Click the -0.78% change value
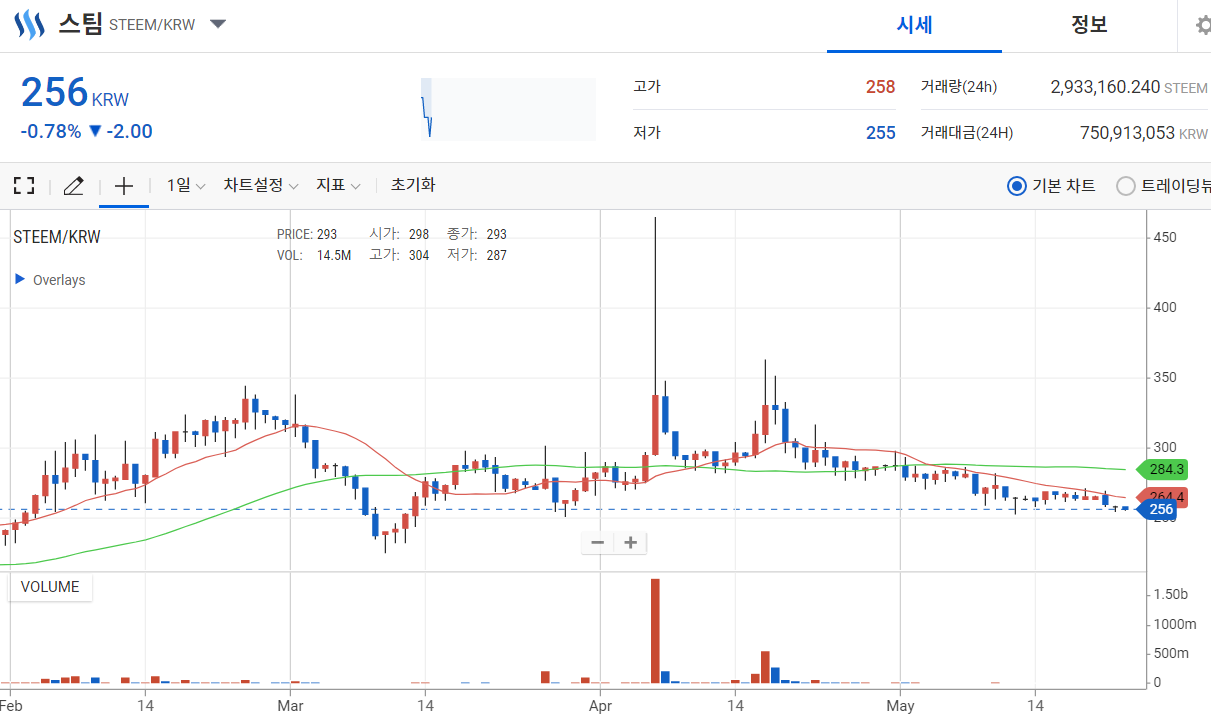This screenshot has height=720, width=1211. [x=51, y=131]
